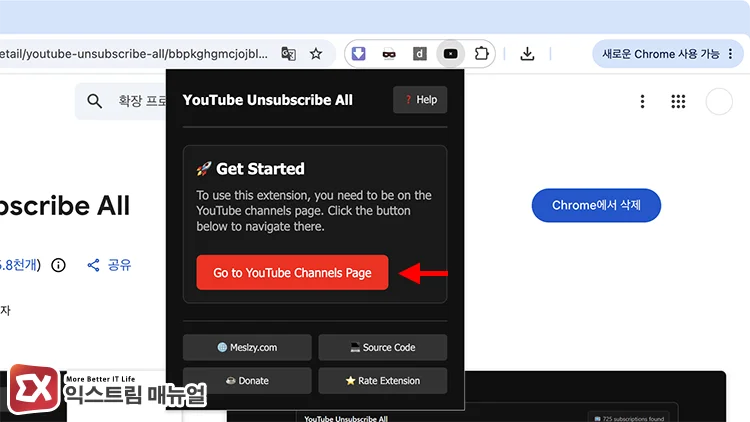Viewport: 750px width, 422px height.
Task: Focus the extension search input field
Action: click(x=121, y=101)
